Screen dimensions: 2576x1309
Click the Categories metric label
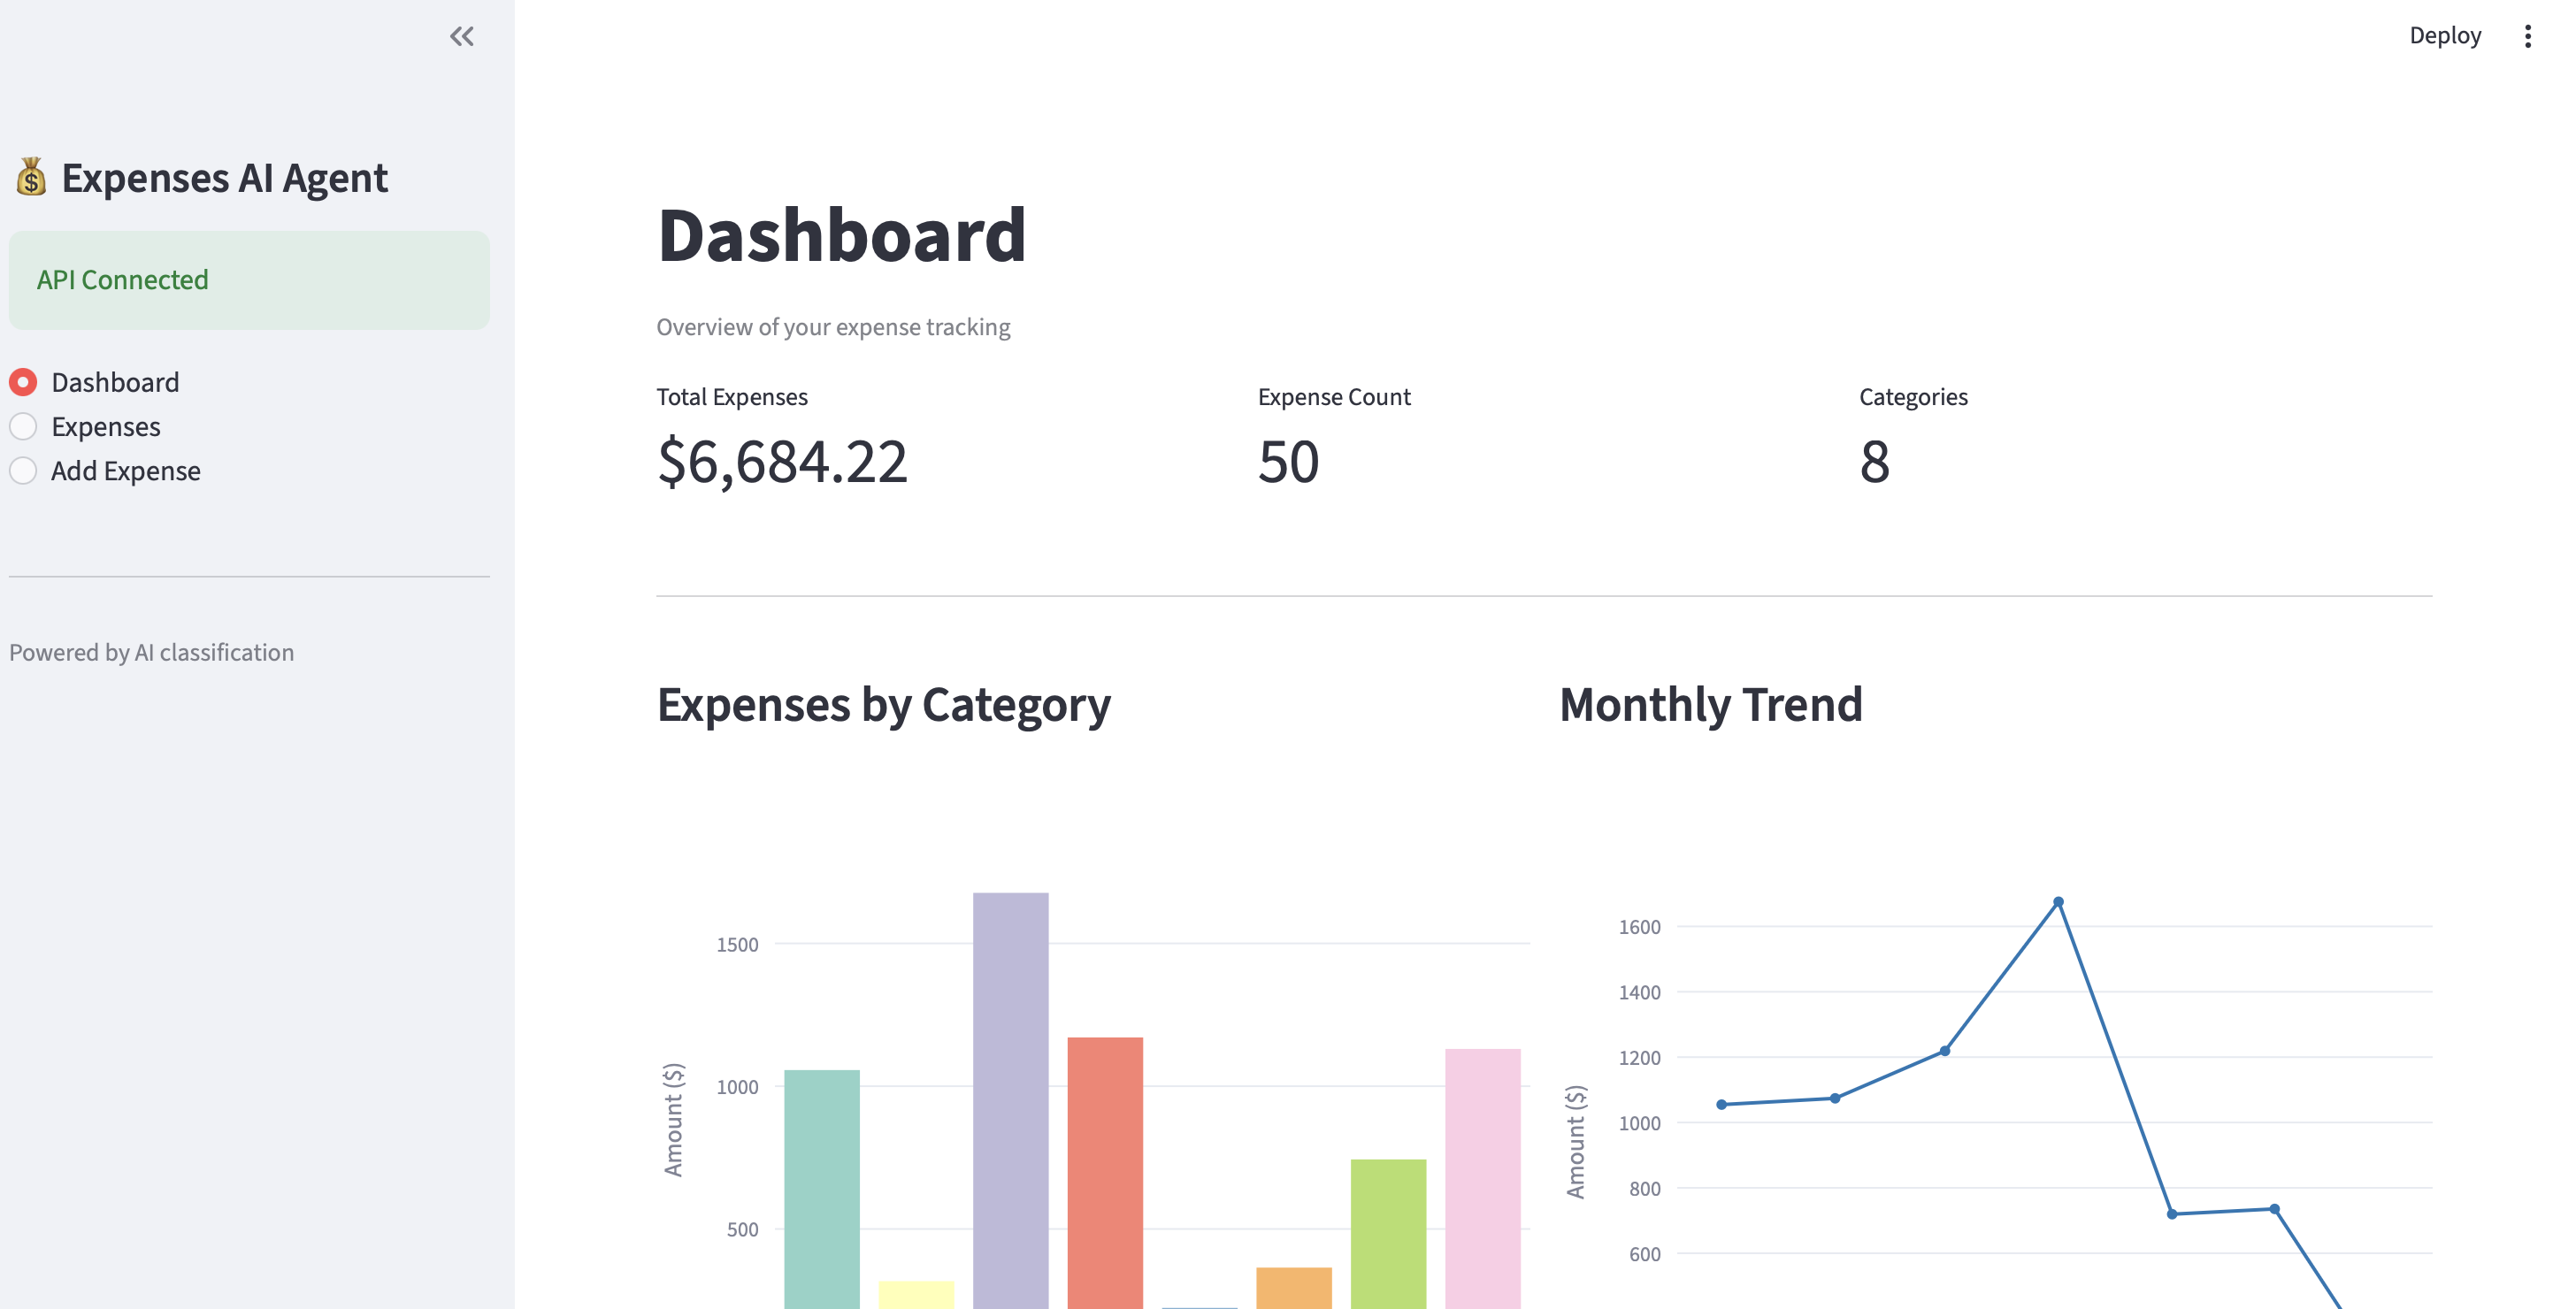[1913, 397]
